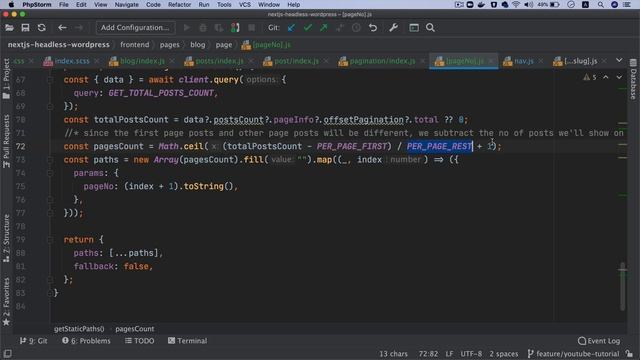640x360 pixels.
Task: Click the Git Rollback undo icon
Action: coord(373,28)
